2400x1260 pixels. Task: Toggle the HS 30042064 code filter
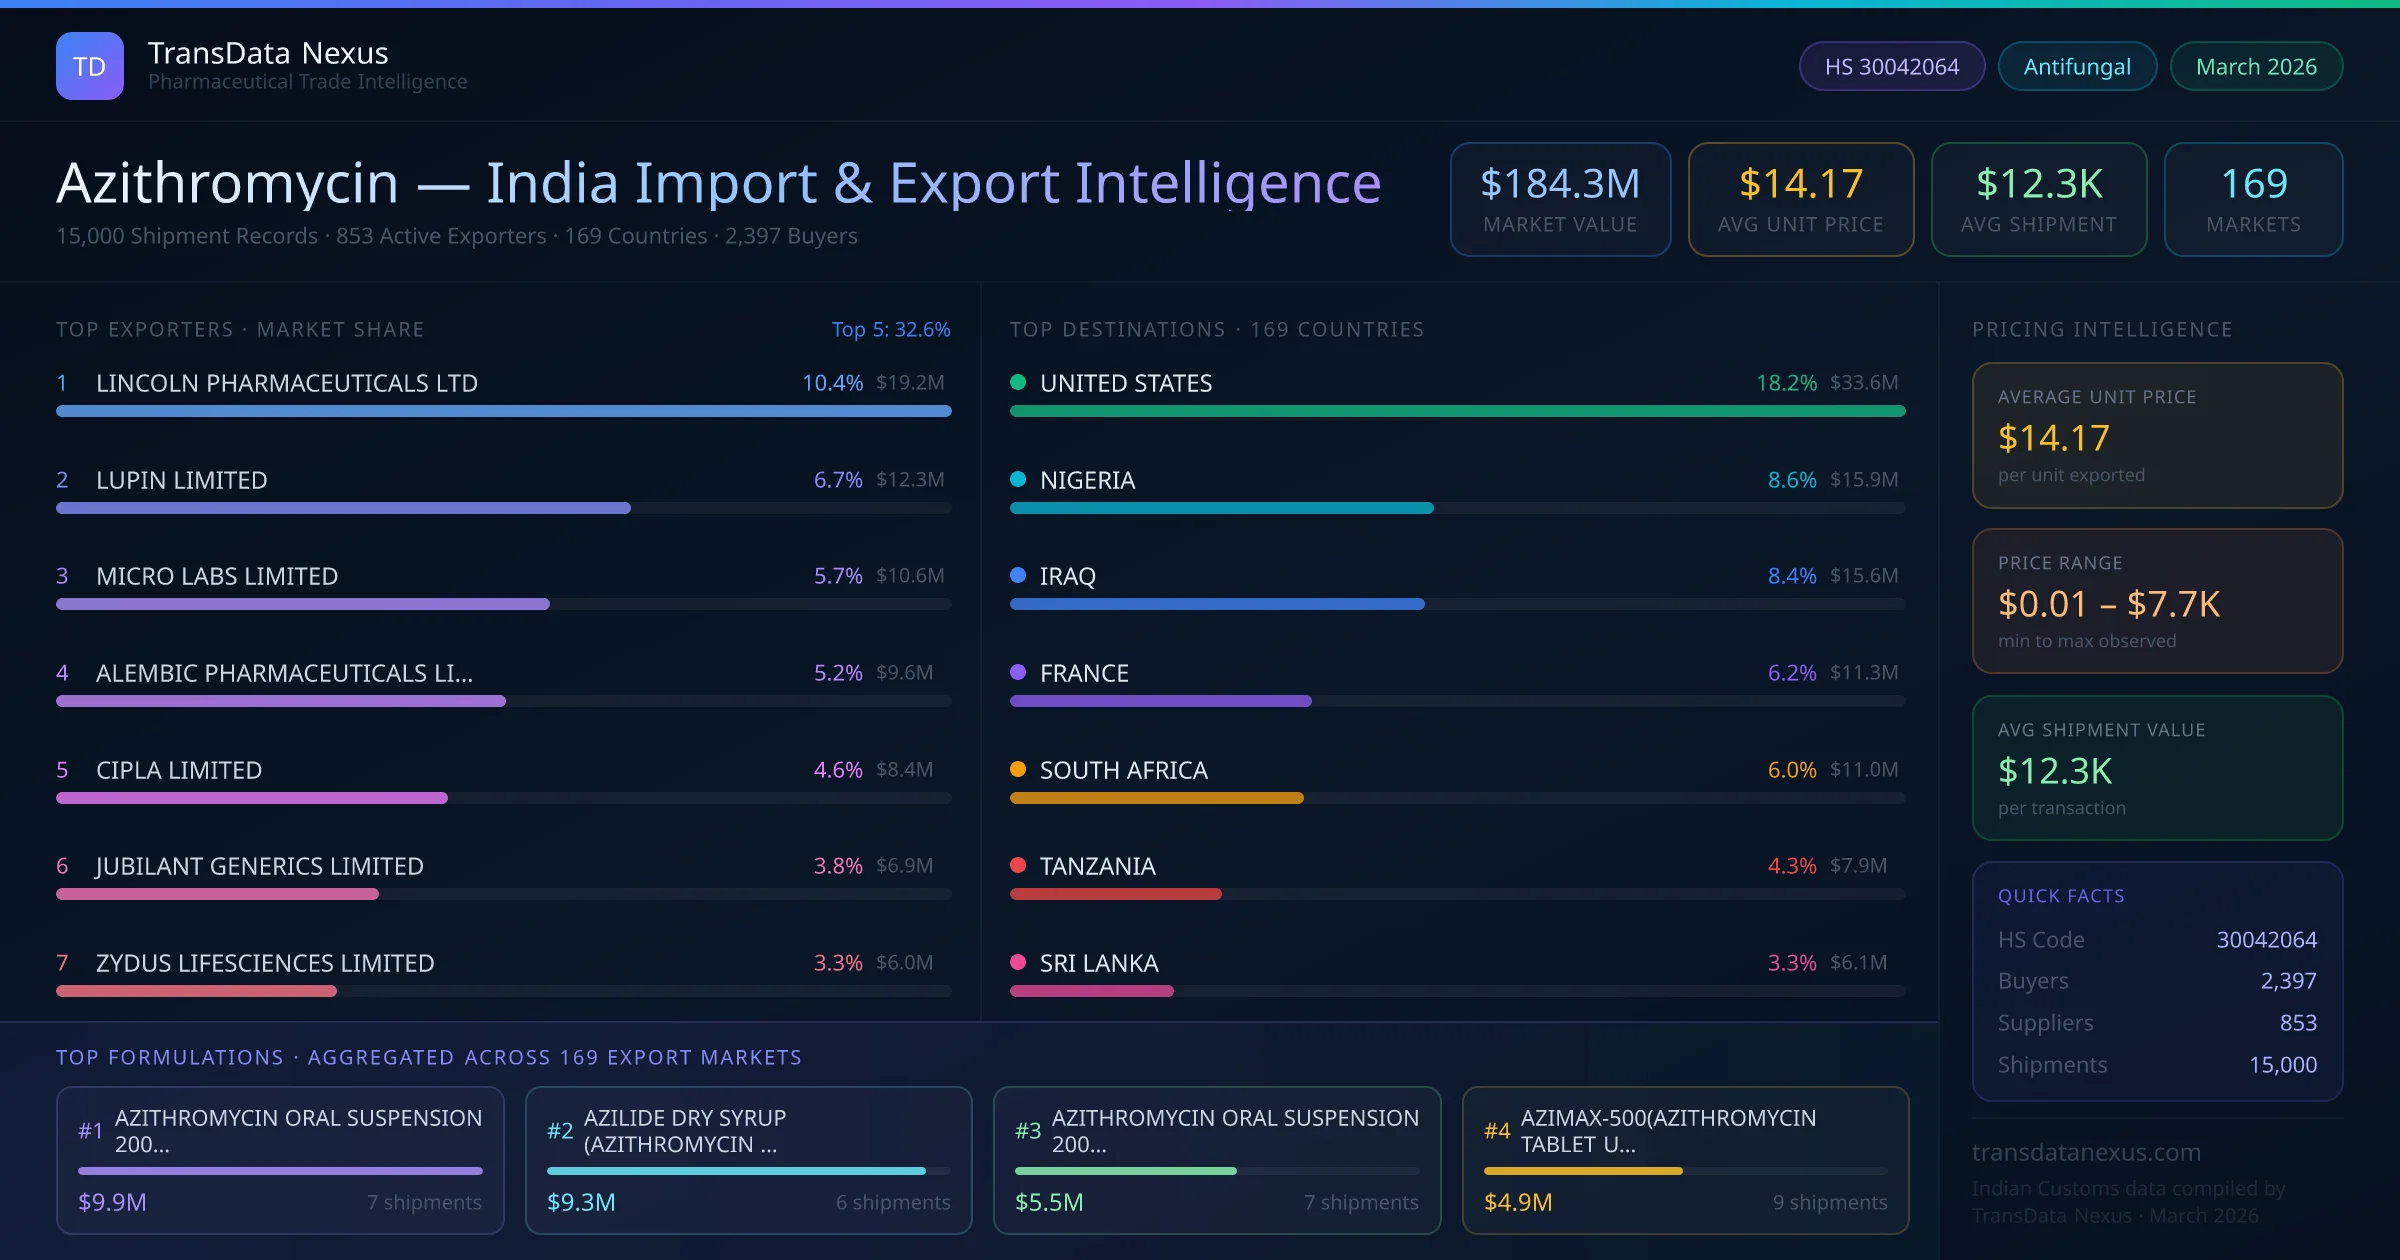click(x=1891, y=65)
